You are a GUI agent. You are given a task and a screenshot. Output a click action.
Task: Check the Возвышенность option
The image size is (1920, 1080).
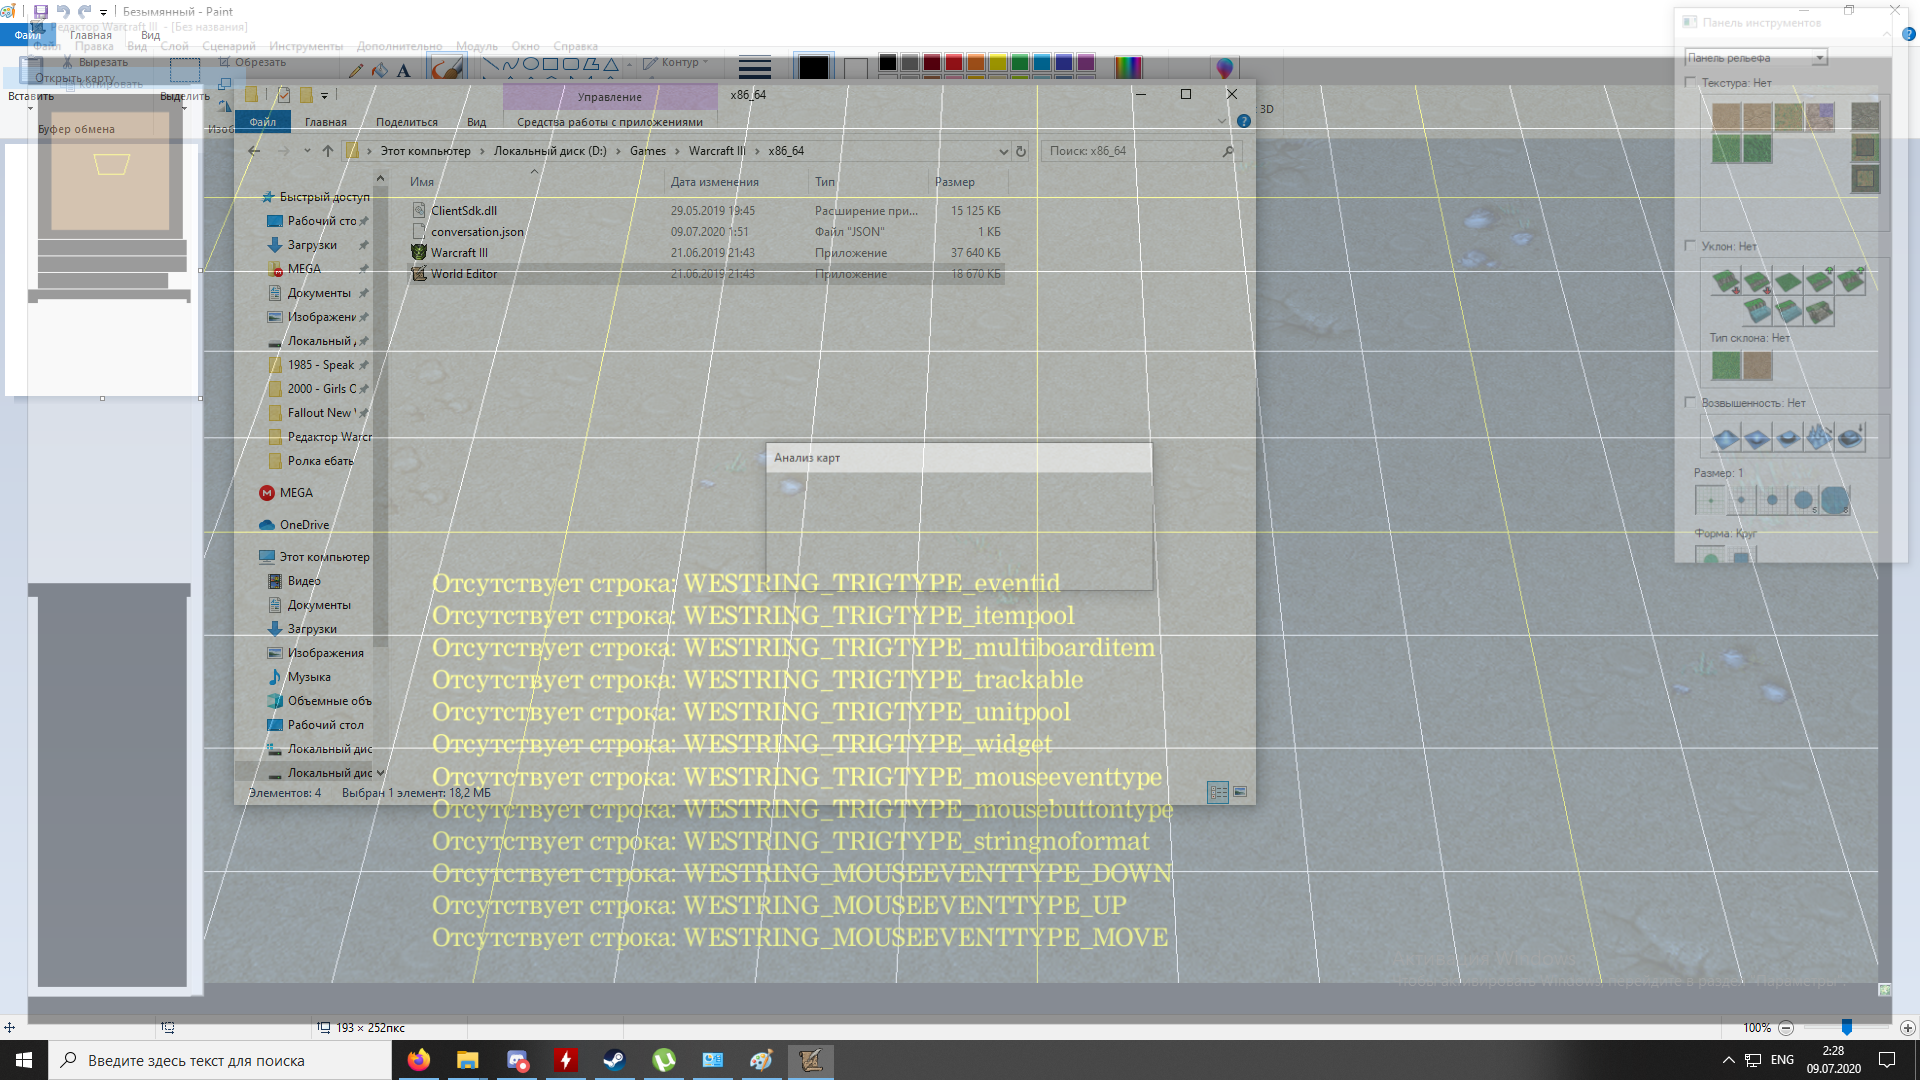point(1691,403)
